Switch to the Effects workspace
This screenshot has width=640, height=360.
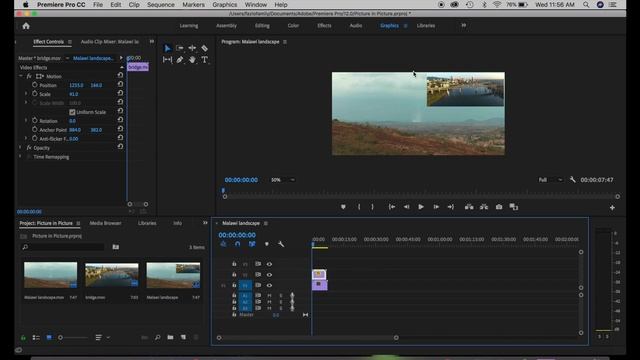[324, 26]
